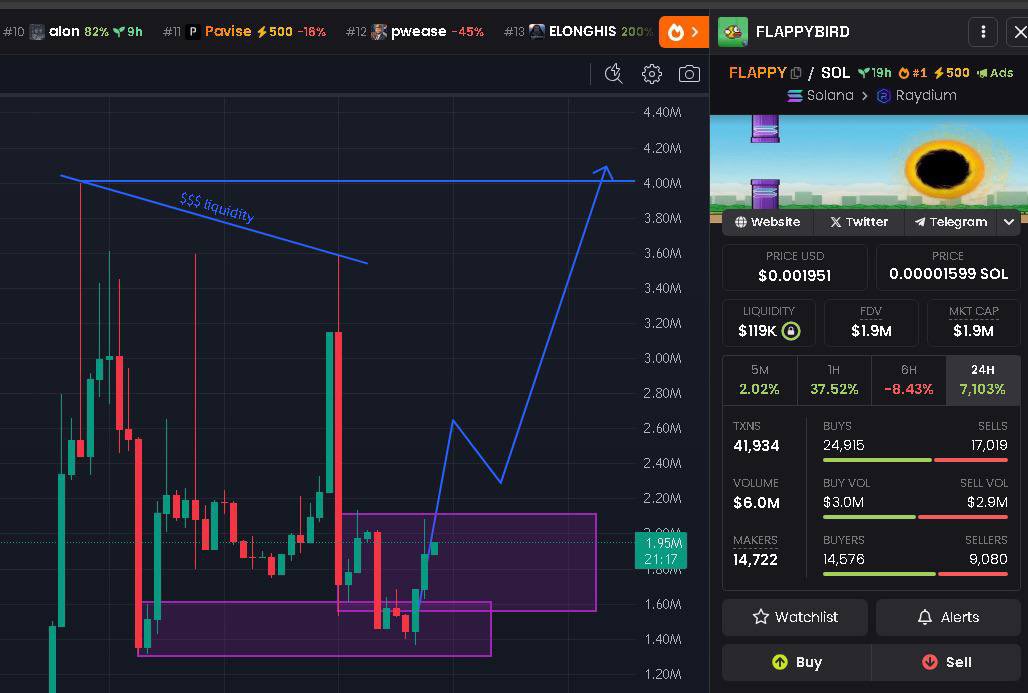1028x693 pixels.
Task: Click the MKT CAP $1.9M box
Action: 974,323
